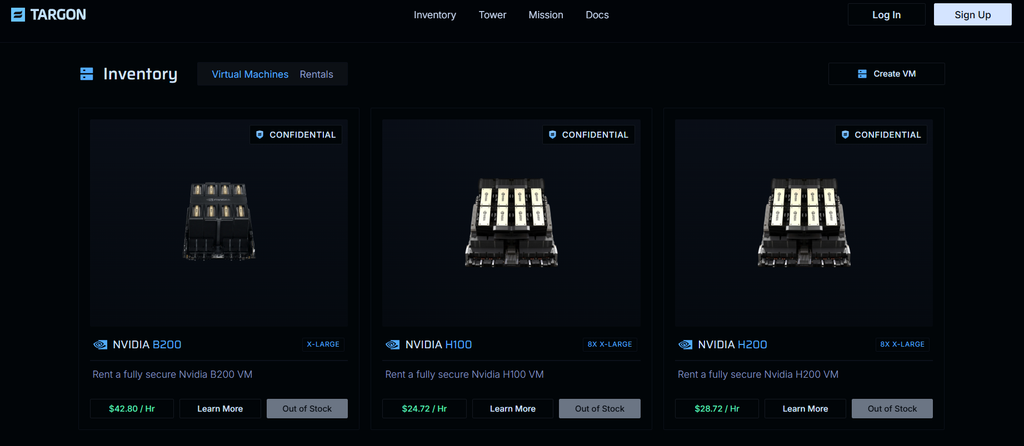This screenshot has height=446, width=1024.
Task: Open Docs in the top navigation
Action: 597,14
